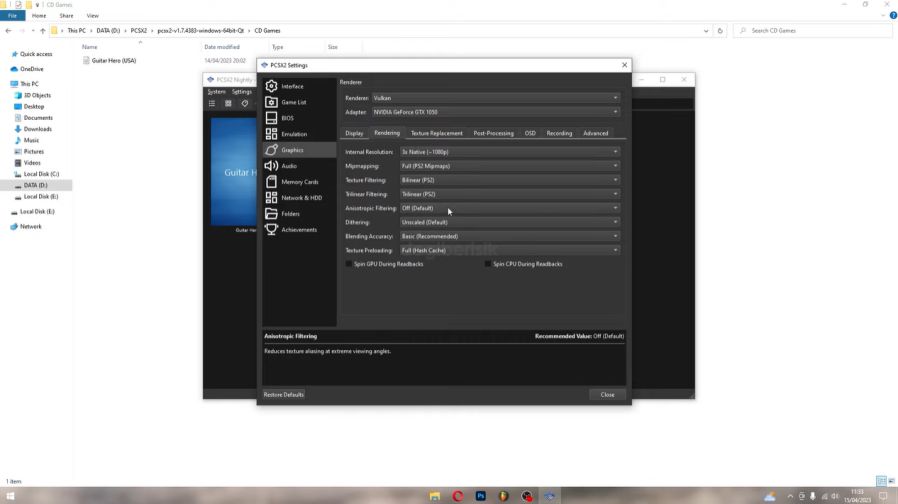Screen dimensions: 898x504
Task: Open the Folders settings icon
Action: tap(271, 214)
